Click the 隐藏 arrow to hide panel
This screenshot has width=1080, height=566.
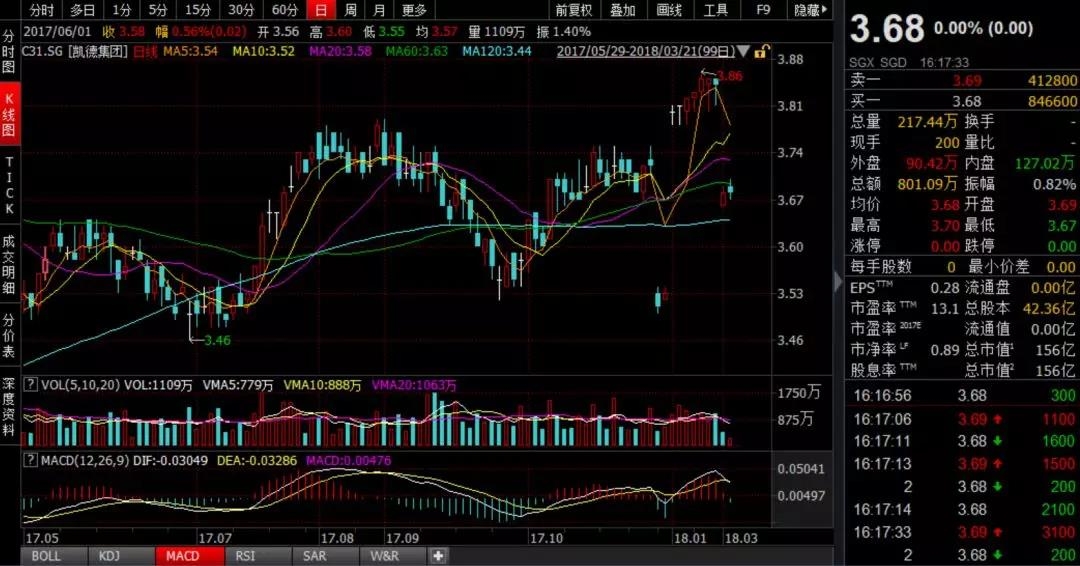coord(811,10)
